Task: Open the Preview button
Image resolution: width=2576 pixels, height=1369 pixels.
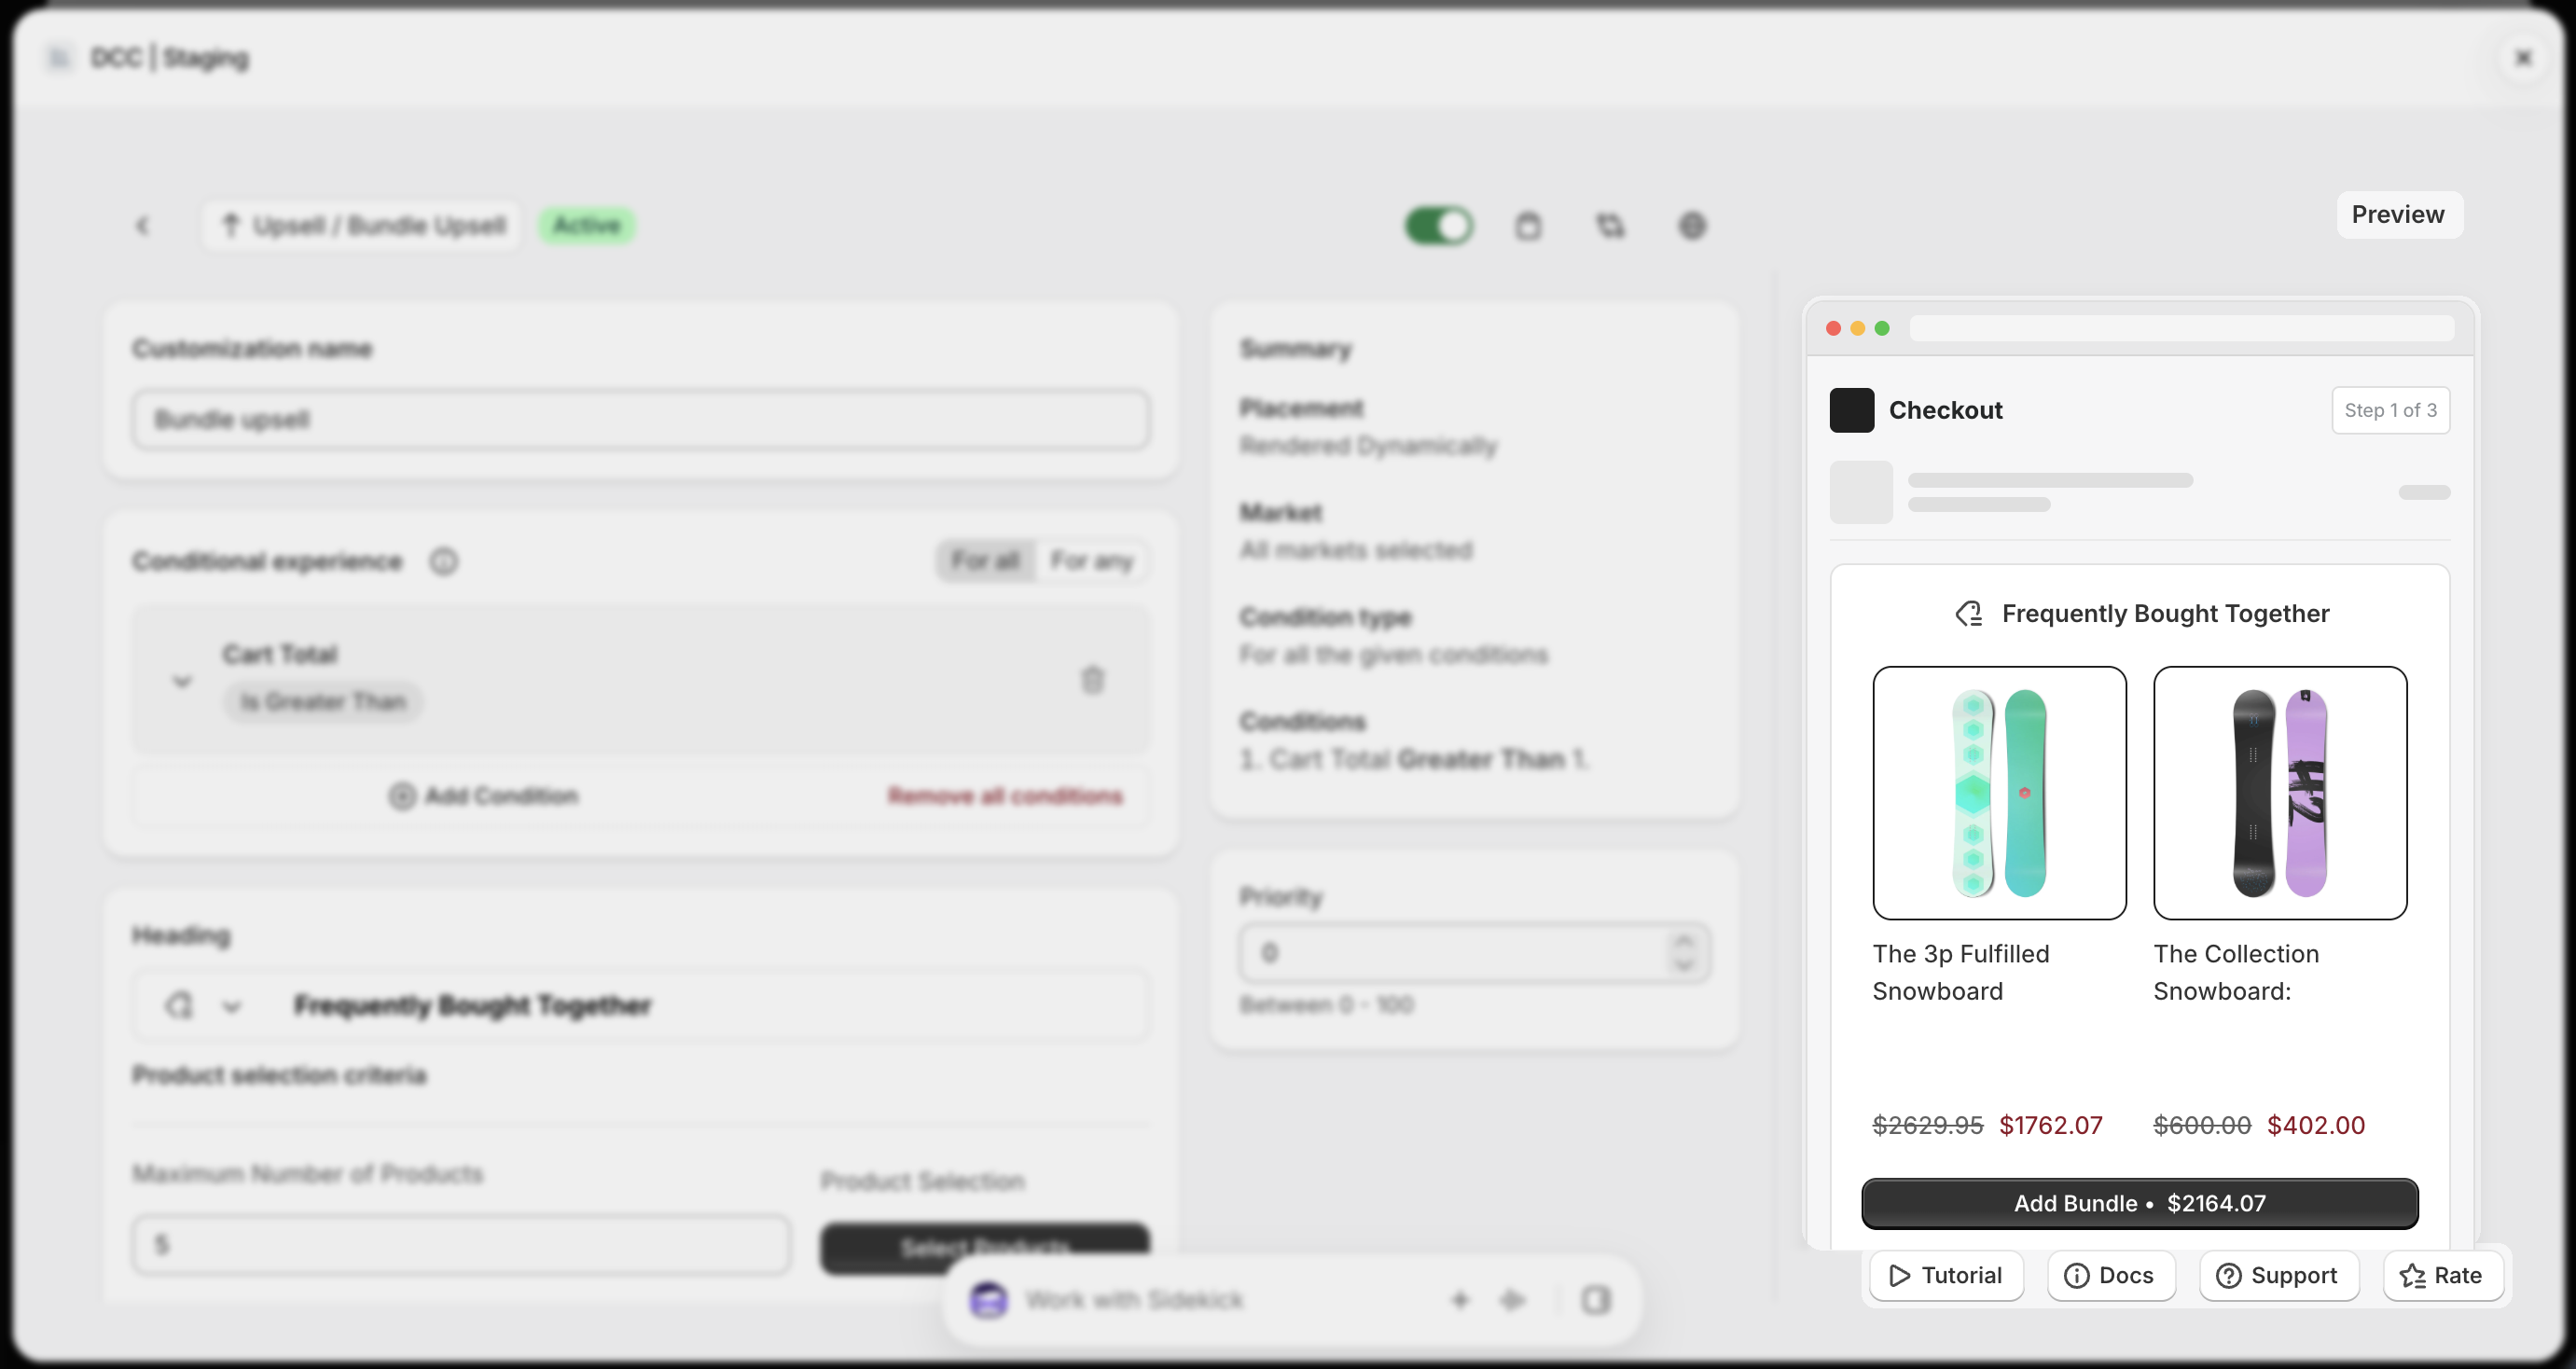Action: (x=2398, y=215)
